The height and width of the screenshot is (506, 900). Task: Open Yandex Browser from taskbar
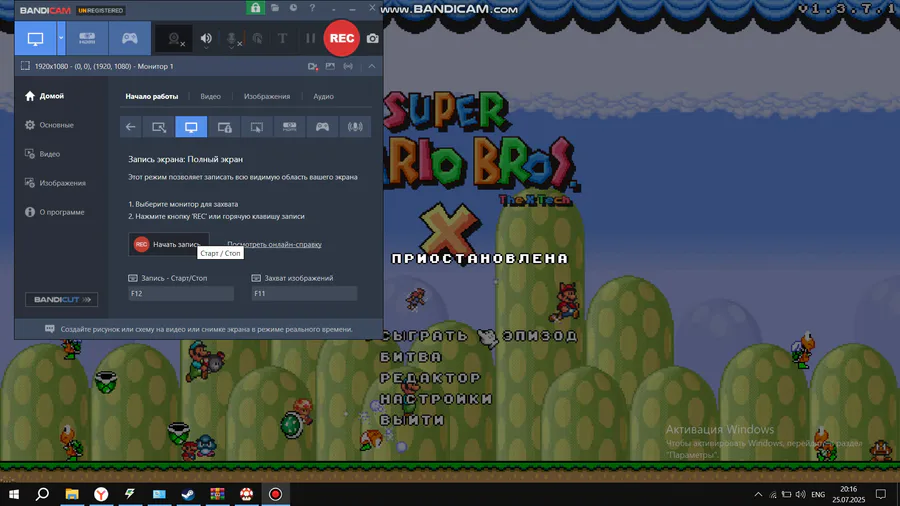point(101,494)
